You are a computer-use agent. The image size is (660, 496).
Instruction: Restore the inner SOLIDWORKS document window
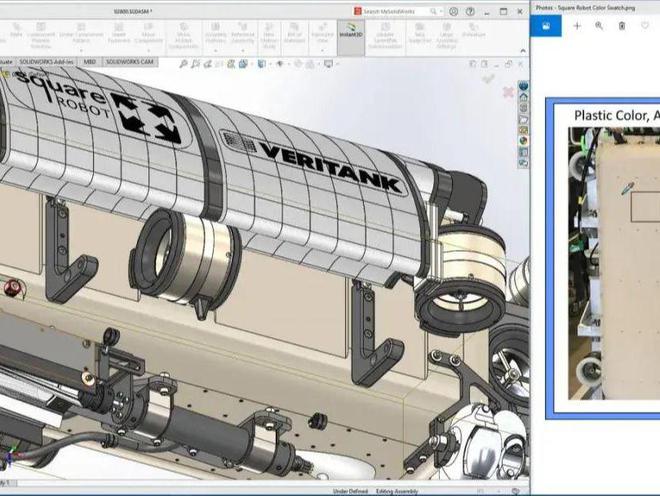pyautogui.click(x=508, y=64)
